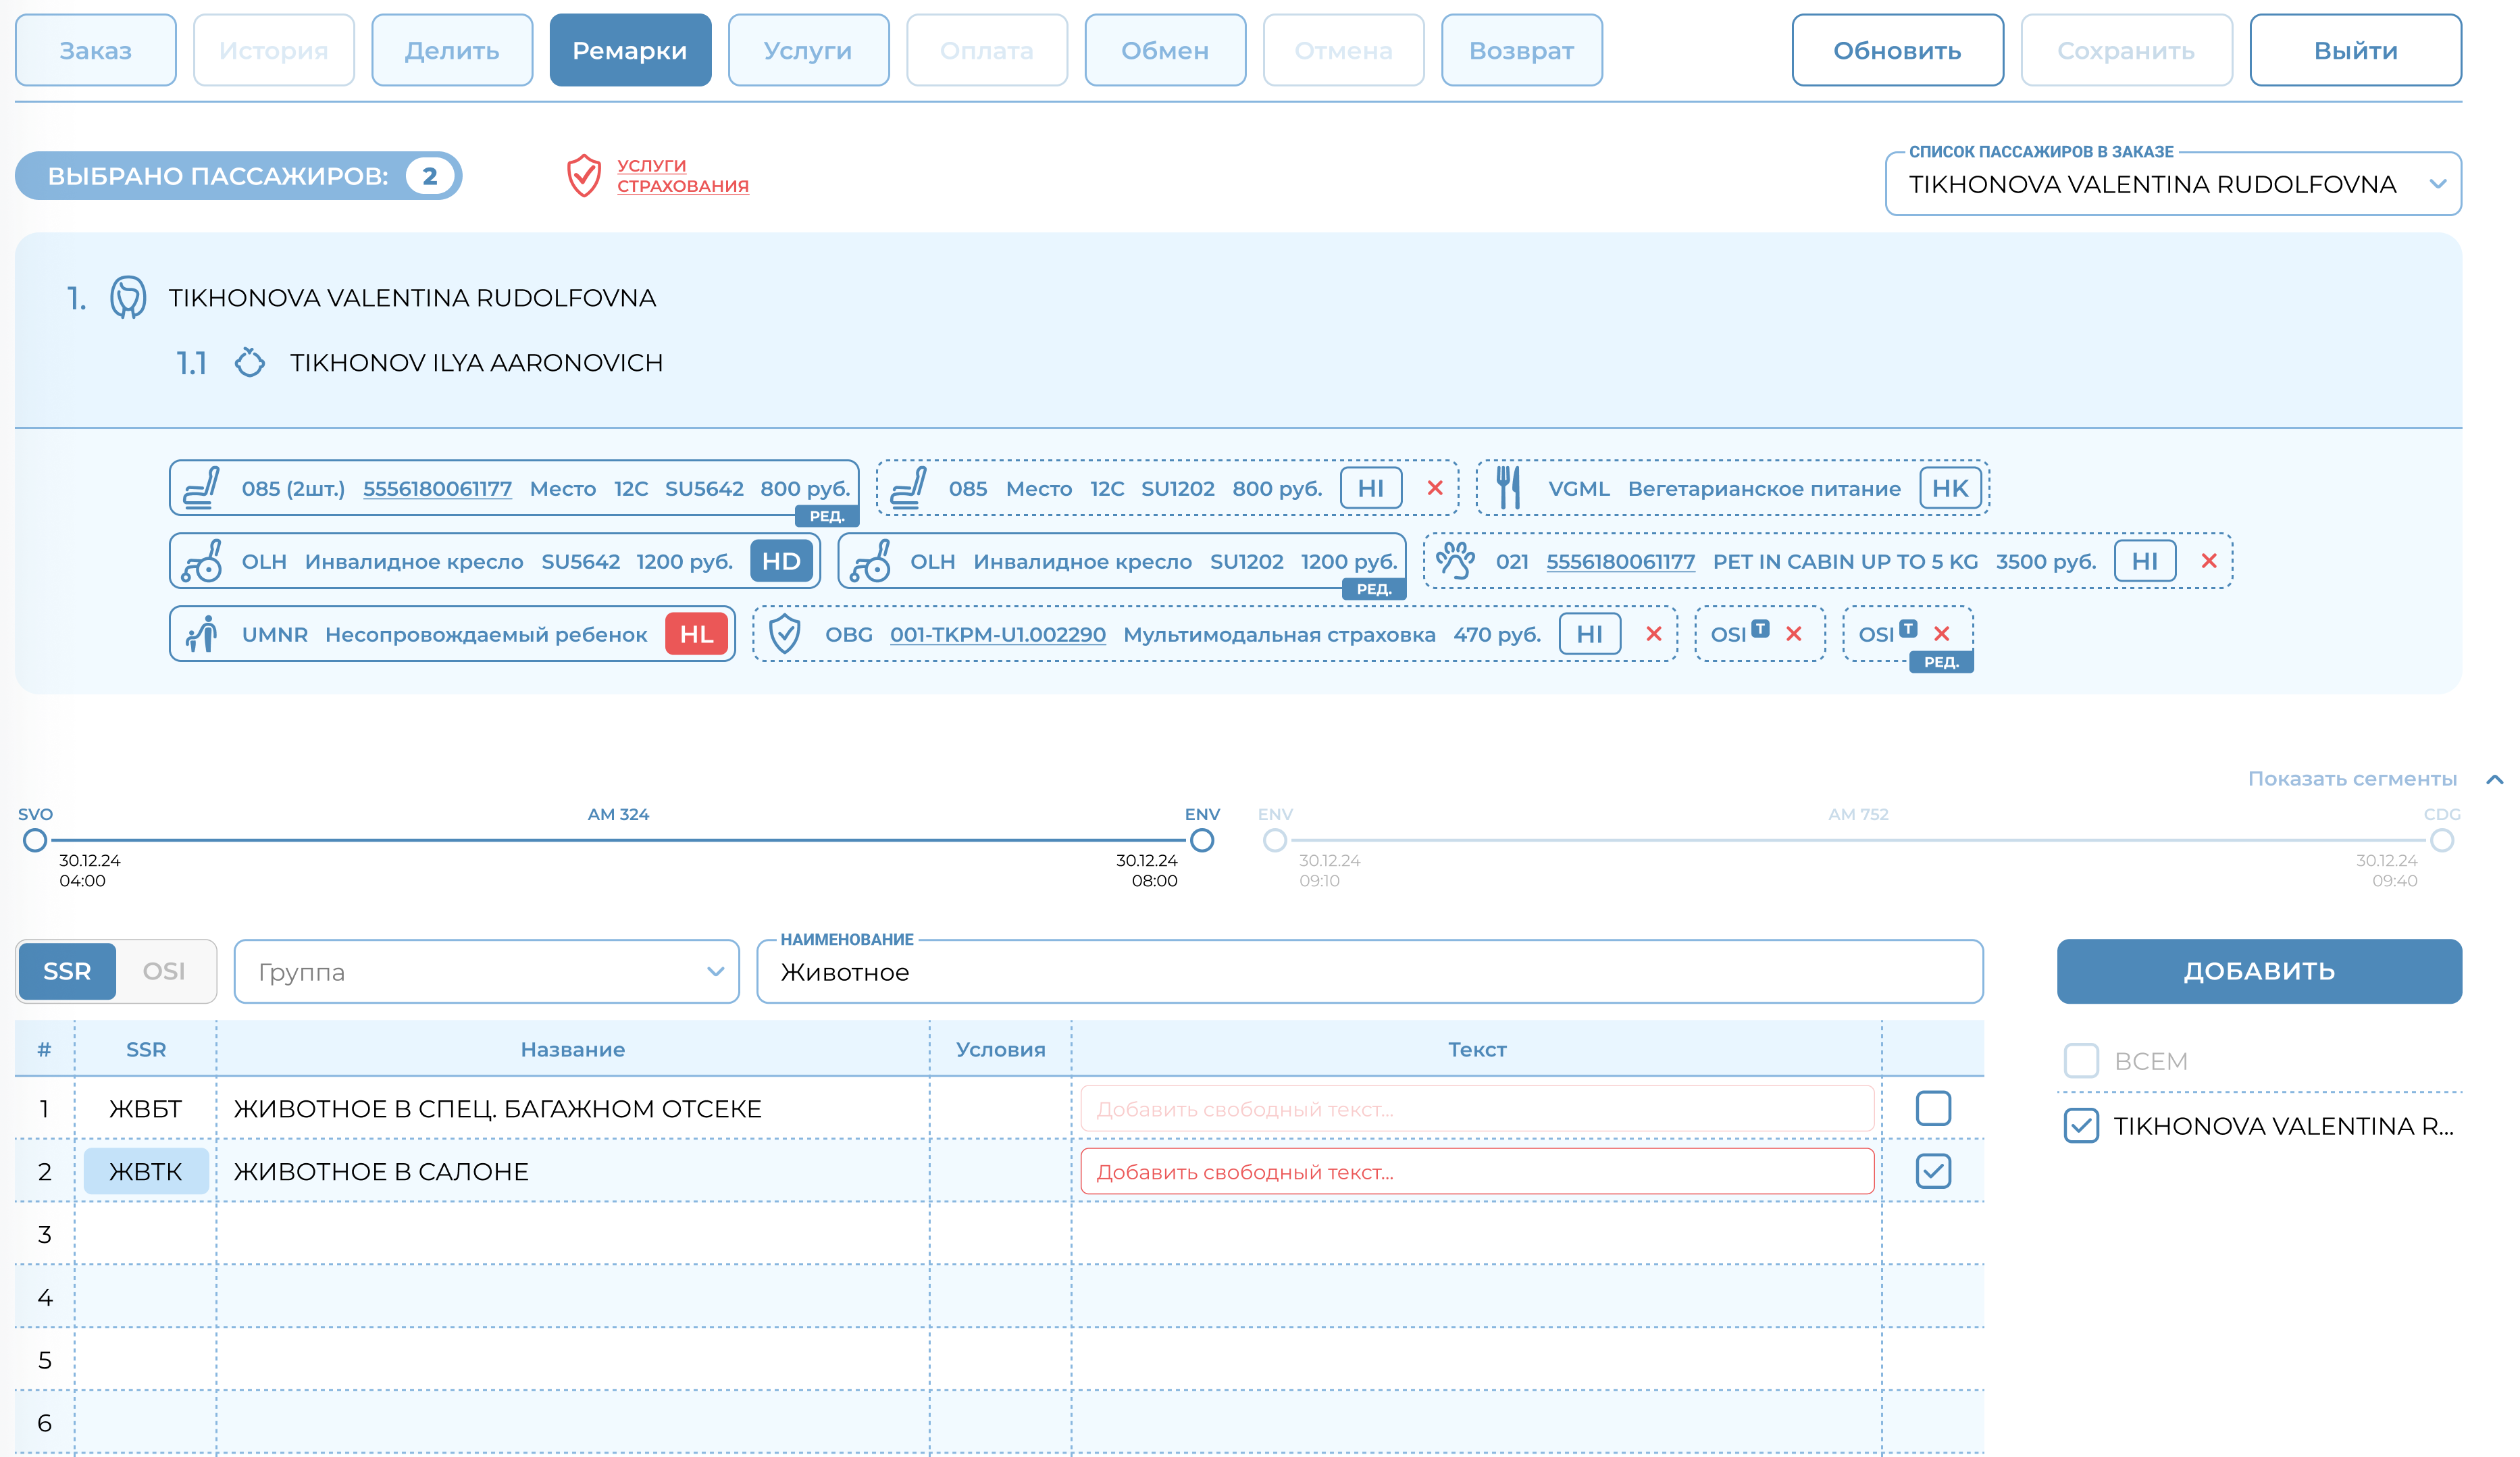
Task: Click the wheelchair icon for OLH SU5642
Action: click(x=202, y=561)
